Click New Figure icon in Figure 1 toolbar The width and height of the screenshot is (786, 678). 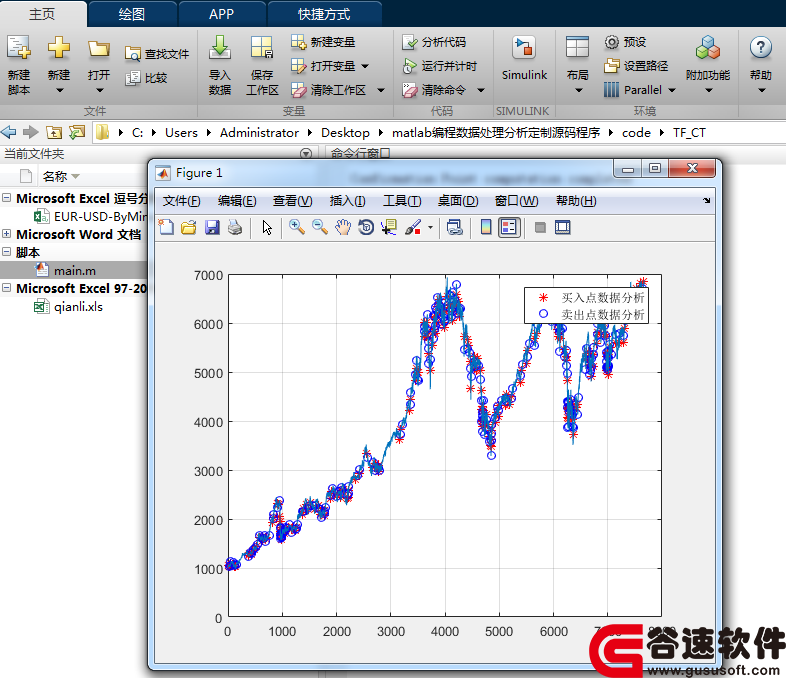coord(166,228)
